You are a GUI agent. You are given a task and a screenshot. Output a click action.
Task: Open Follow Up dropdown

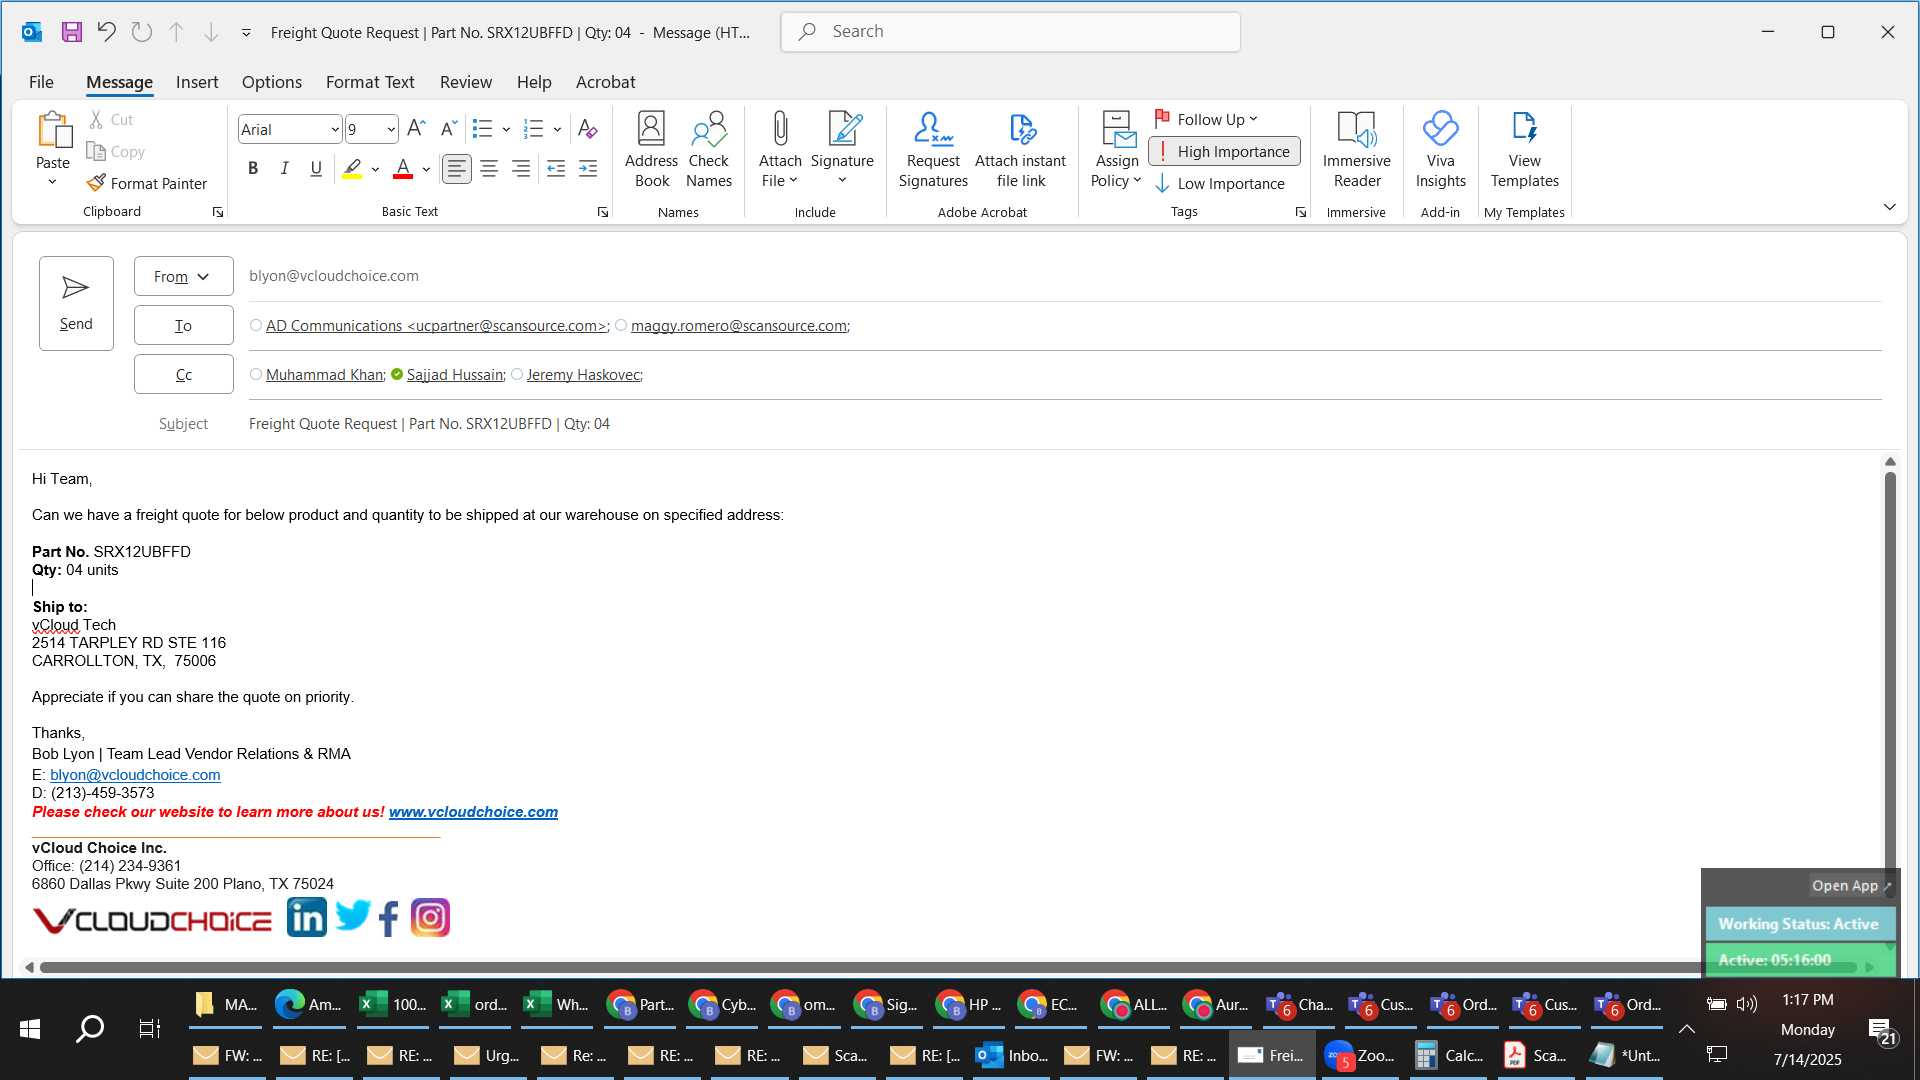click(1206, 119)
